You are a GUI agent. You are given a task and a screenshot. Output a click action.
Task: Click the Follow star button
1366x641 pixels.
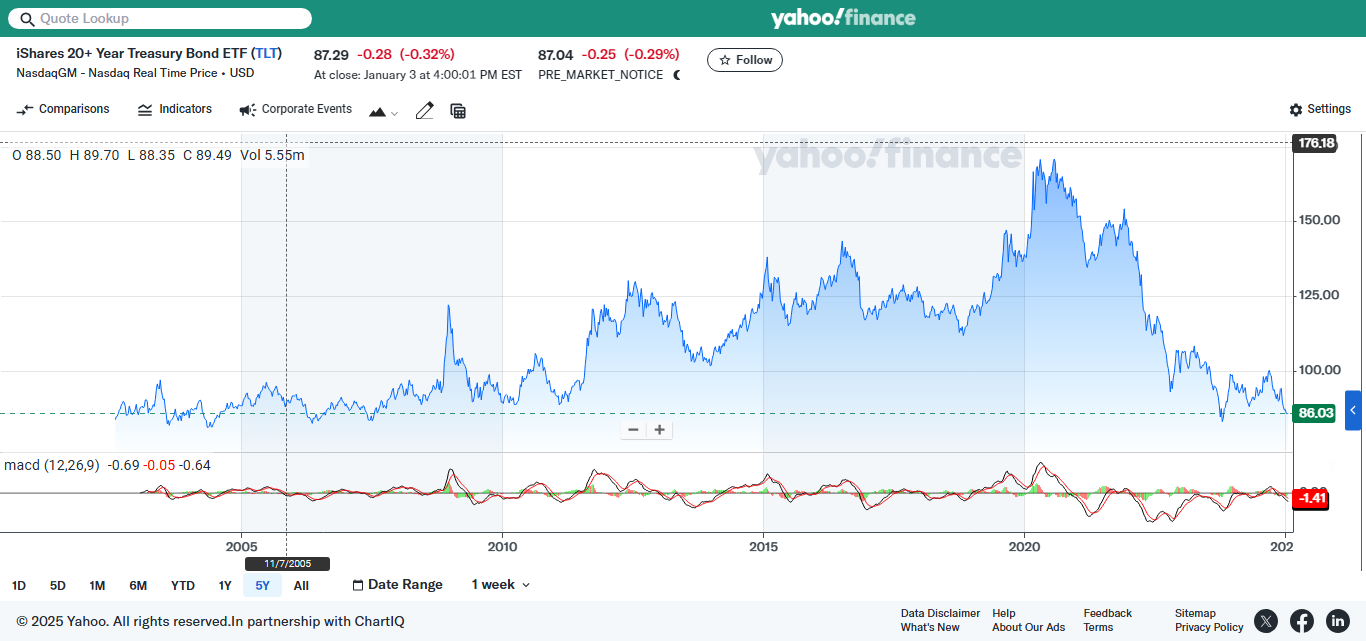click(745, 60)
